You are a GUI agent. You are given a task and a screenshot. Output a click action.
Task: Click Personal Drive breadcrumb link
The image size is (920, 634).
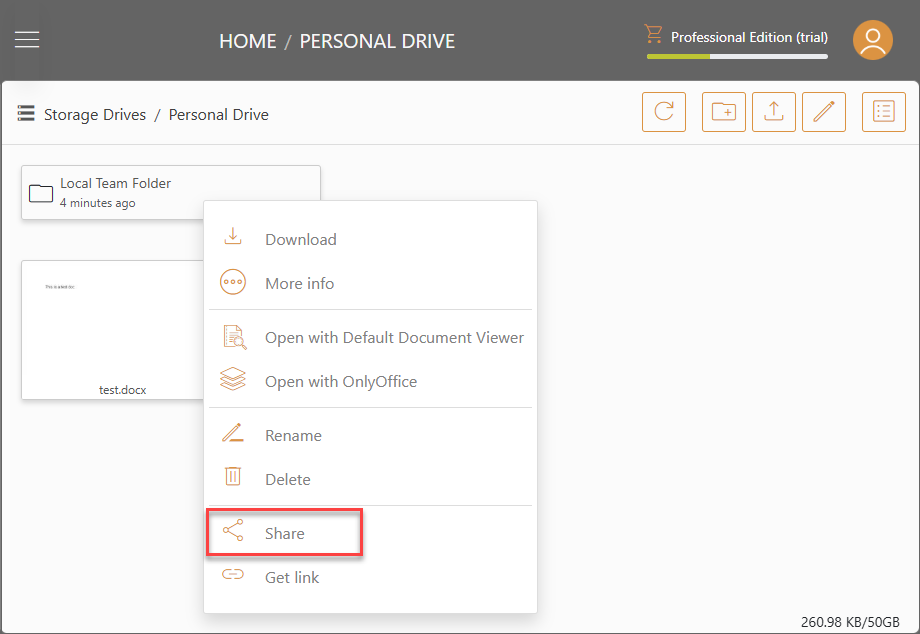pyautogui.click(x=219, y=114)
